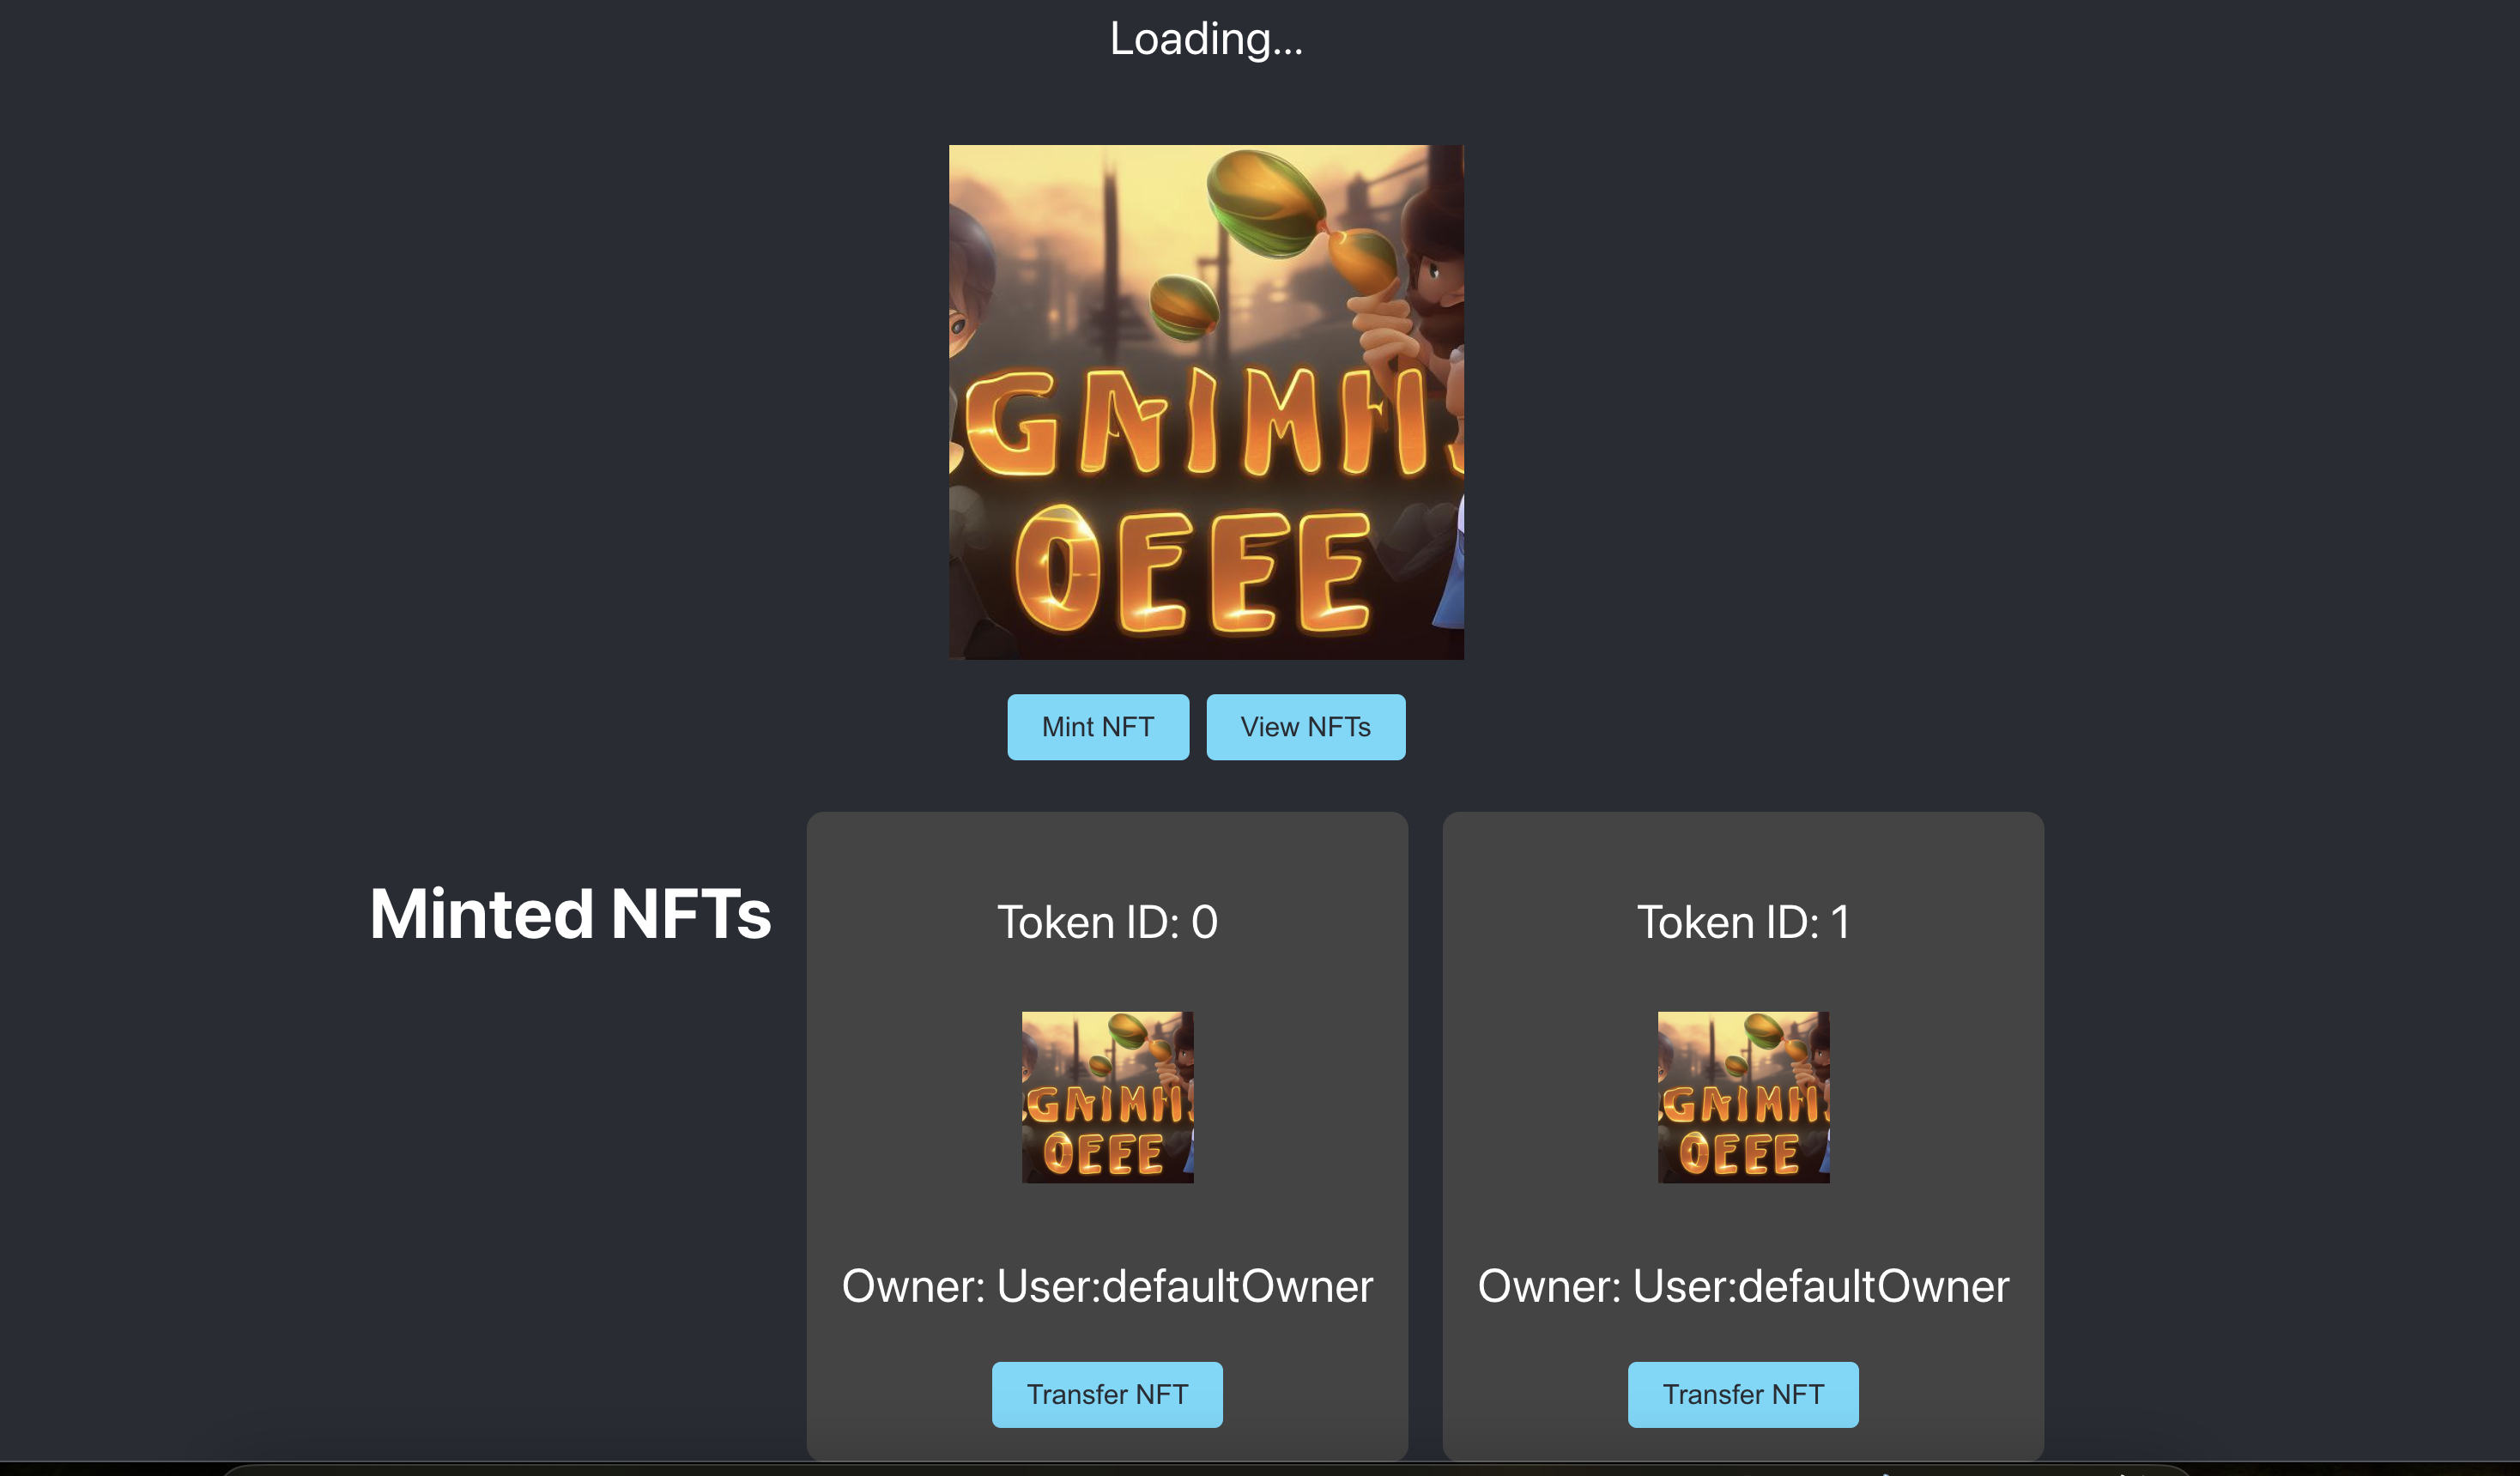Screen dimensions: 2520x1476
Task: Click the large NFT artwork image
Action: tap(1205, 402)
